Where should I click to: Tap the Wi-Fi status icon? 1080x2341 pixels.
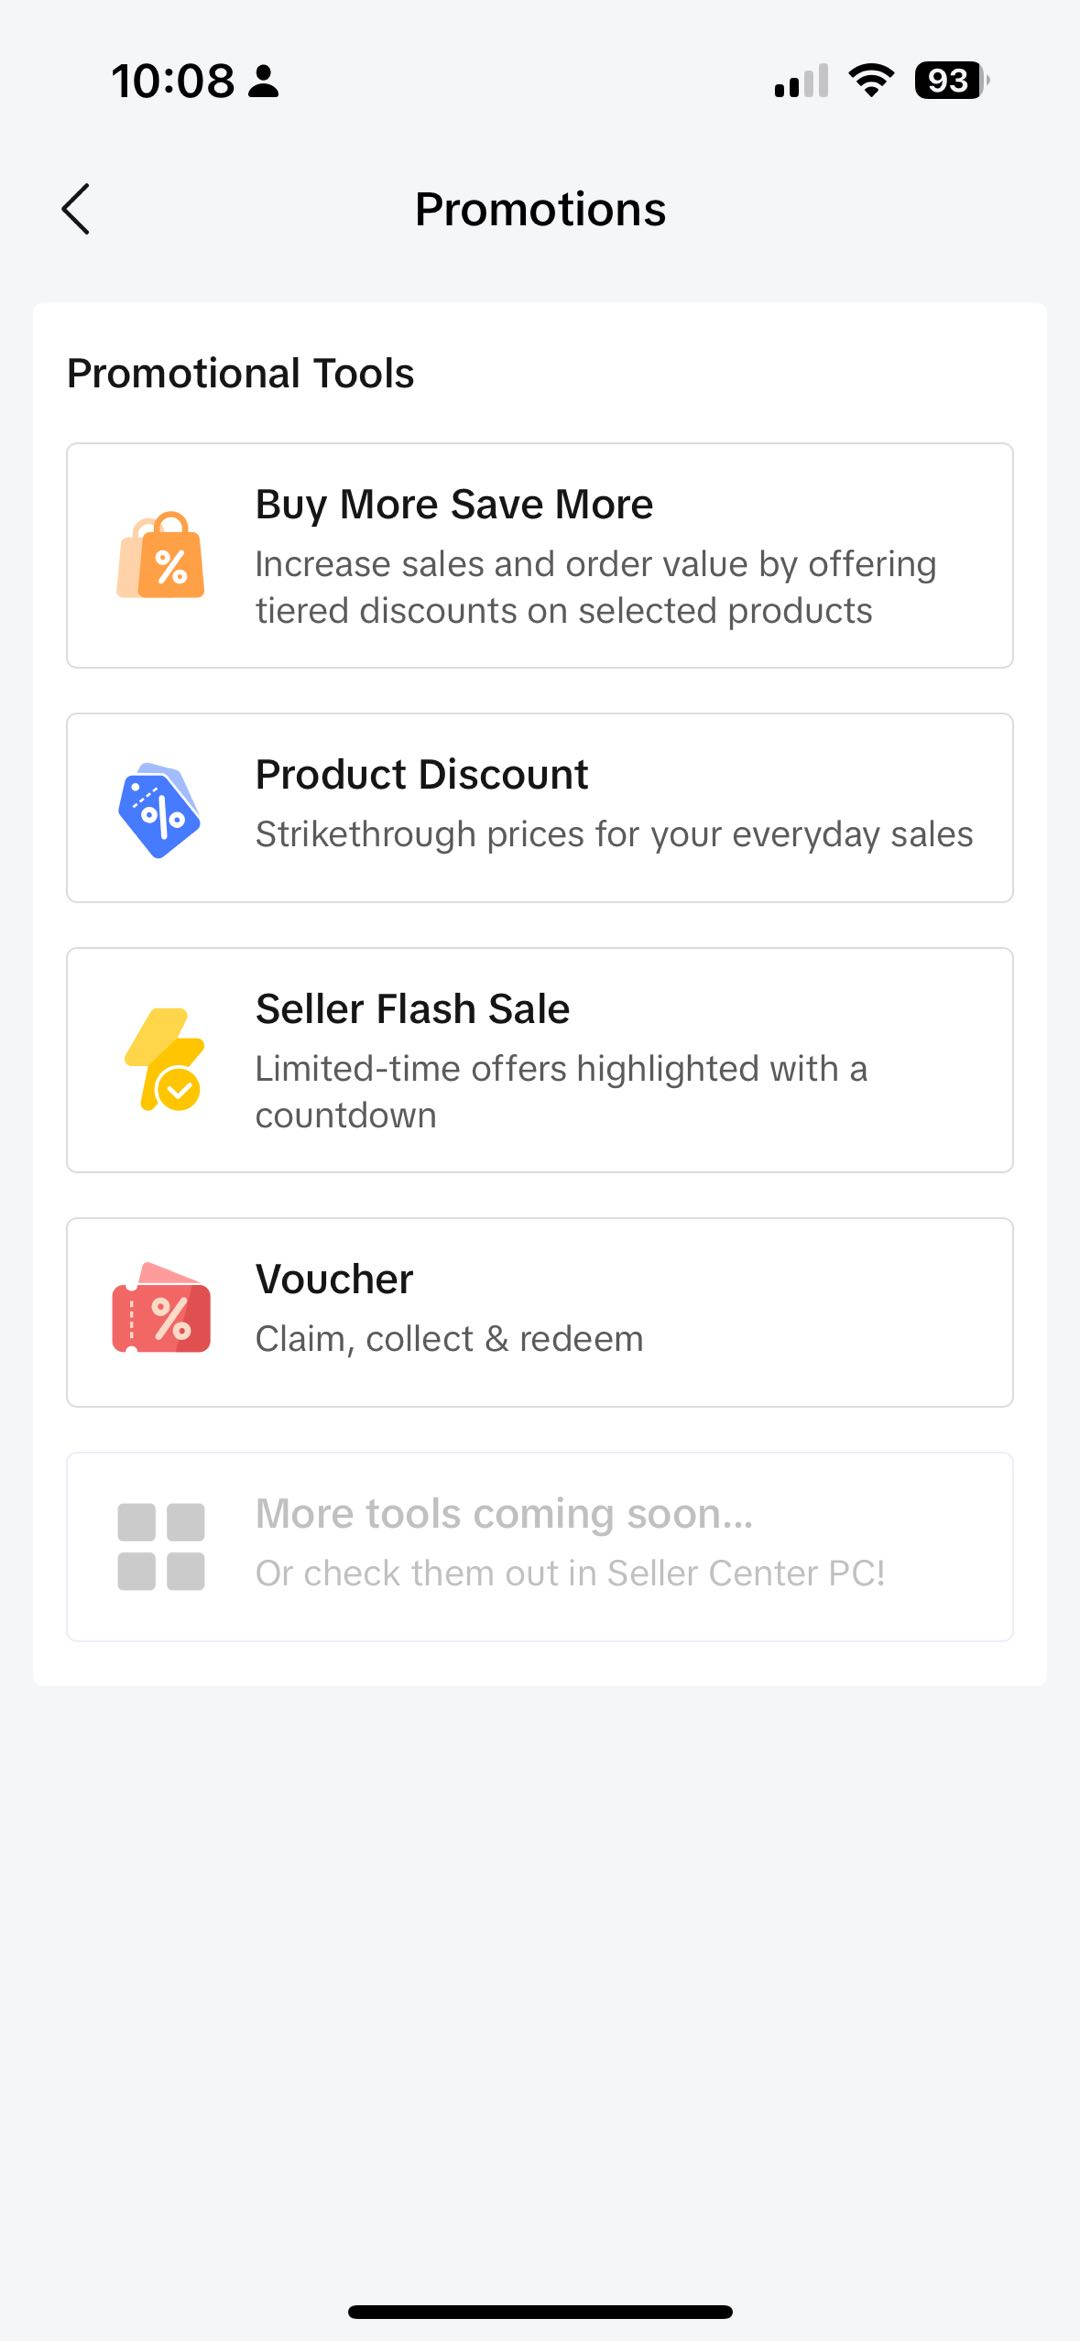(x=871, y=80)
